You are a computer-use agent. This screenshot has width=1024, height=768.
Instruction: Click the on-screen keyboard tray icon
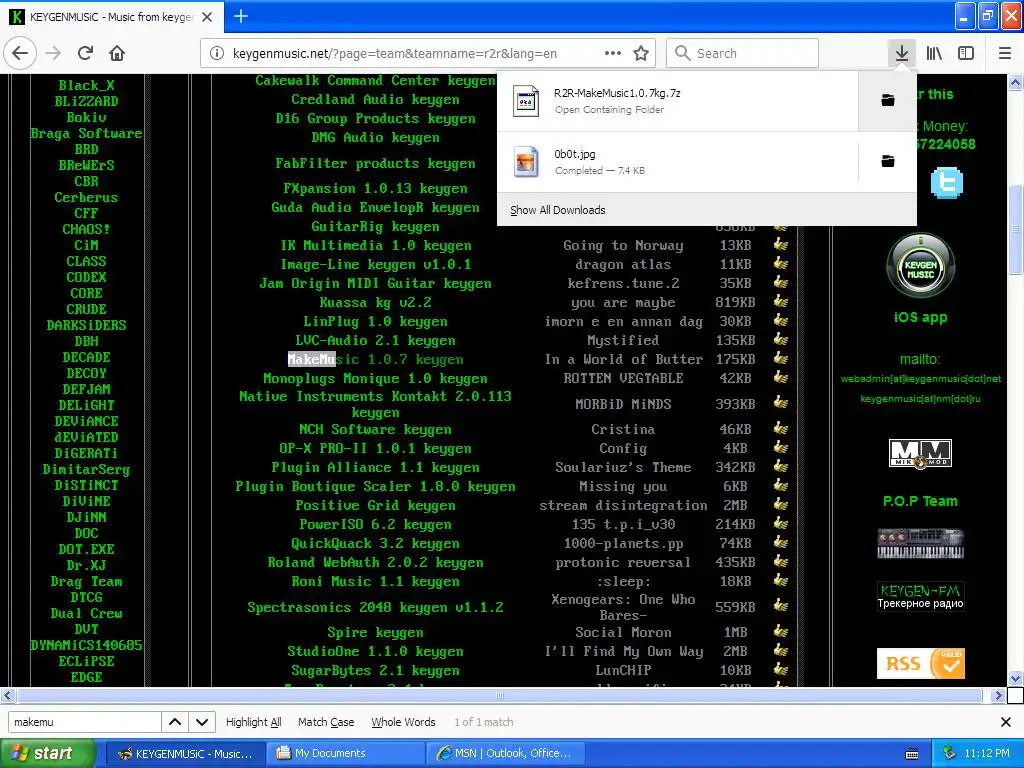pos(912,754)
